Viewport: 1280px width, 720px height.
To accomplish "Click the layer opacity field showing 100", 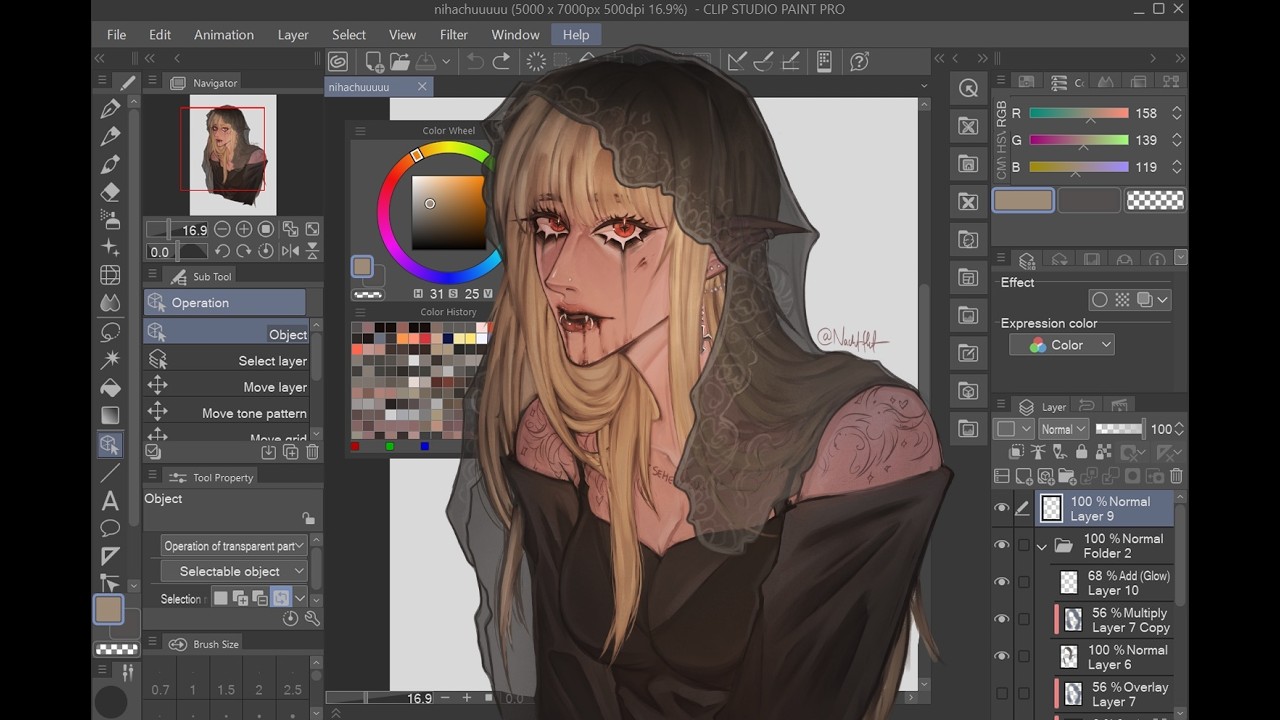I will [x=1161, y=429].
